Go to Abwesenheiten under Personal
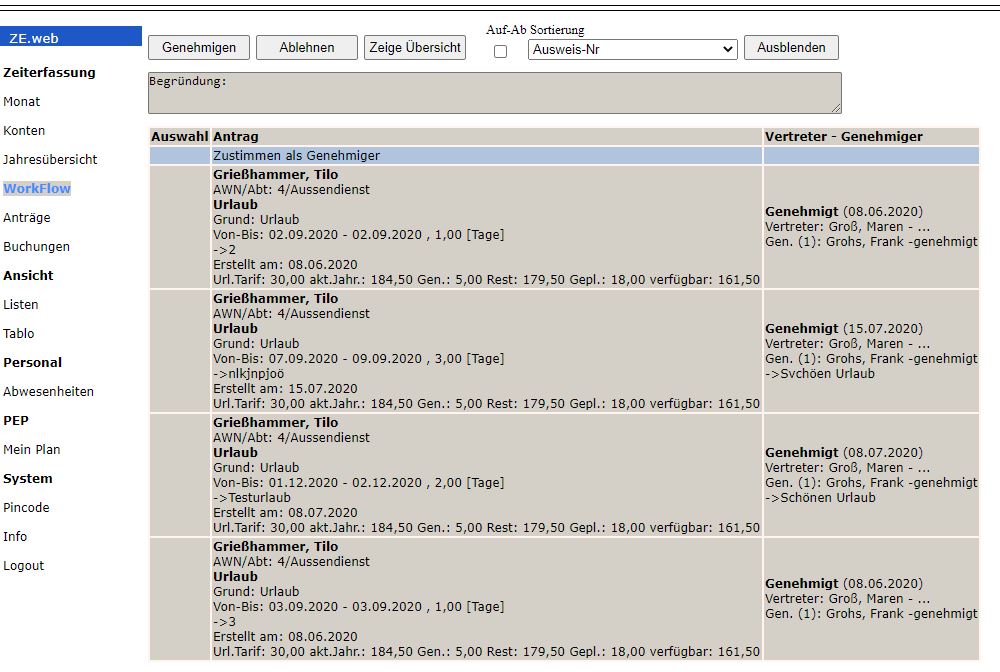This screenshot has height=672, width=1000. (x=48, y=392)
